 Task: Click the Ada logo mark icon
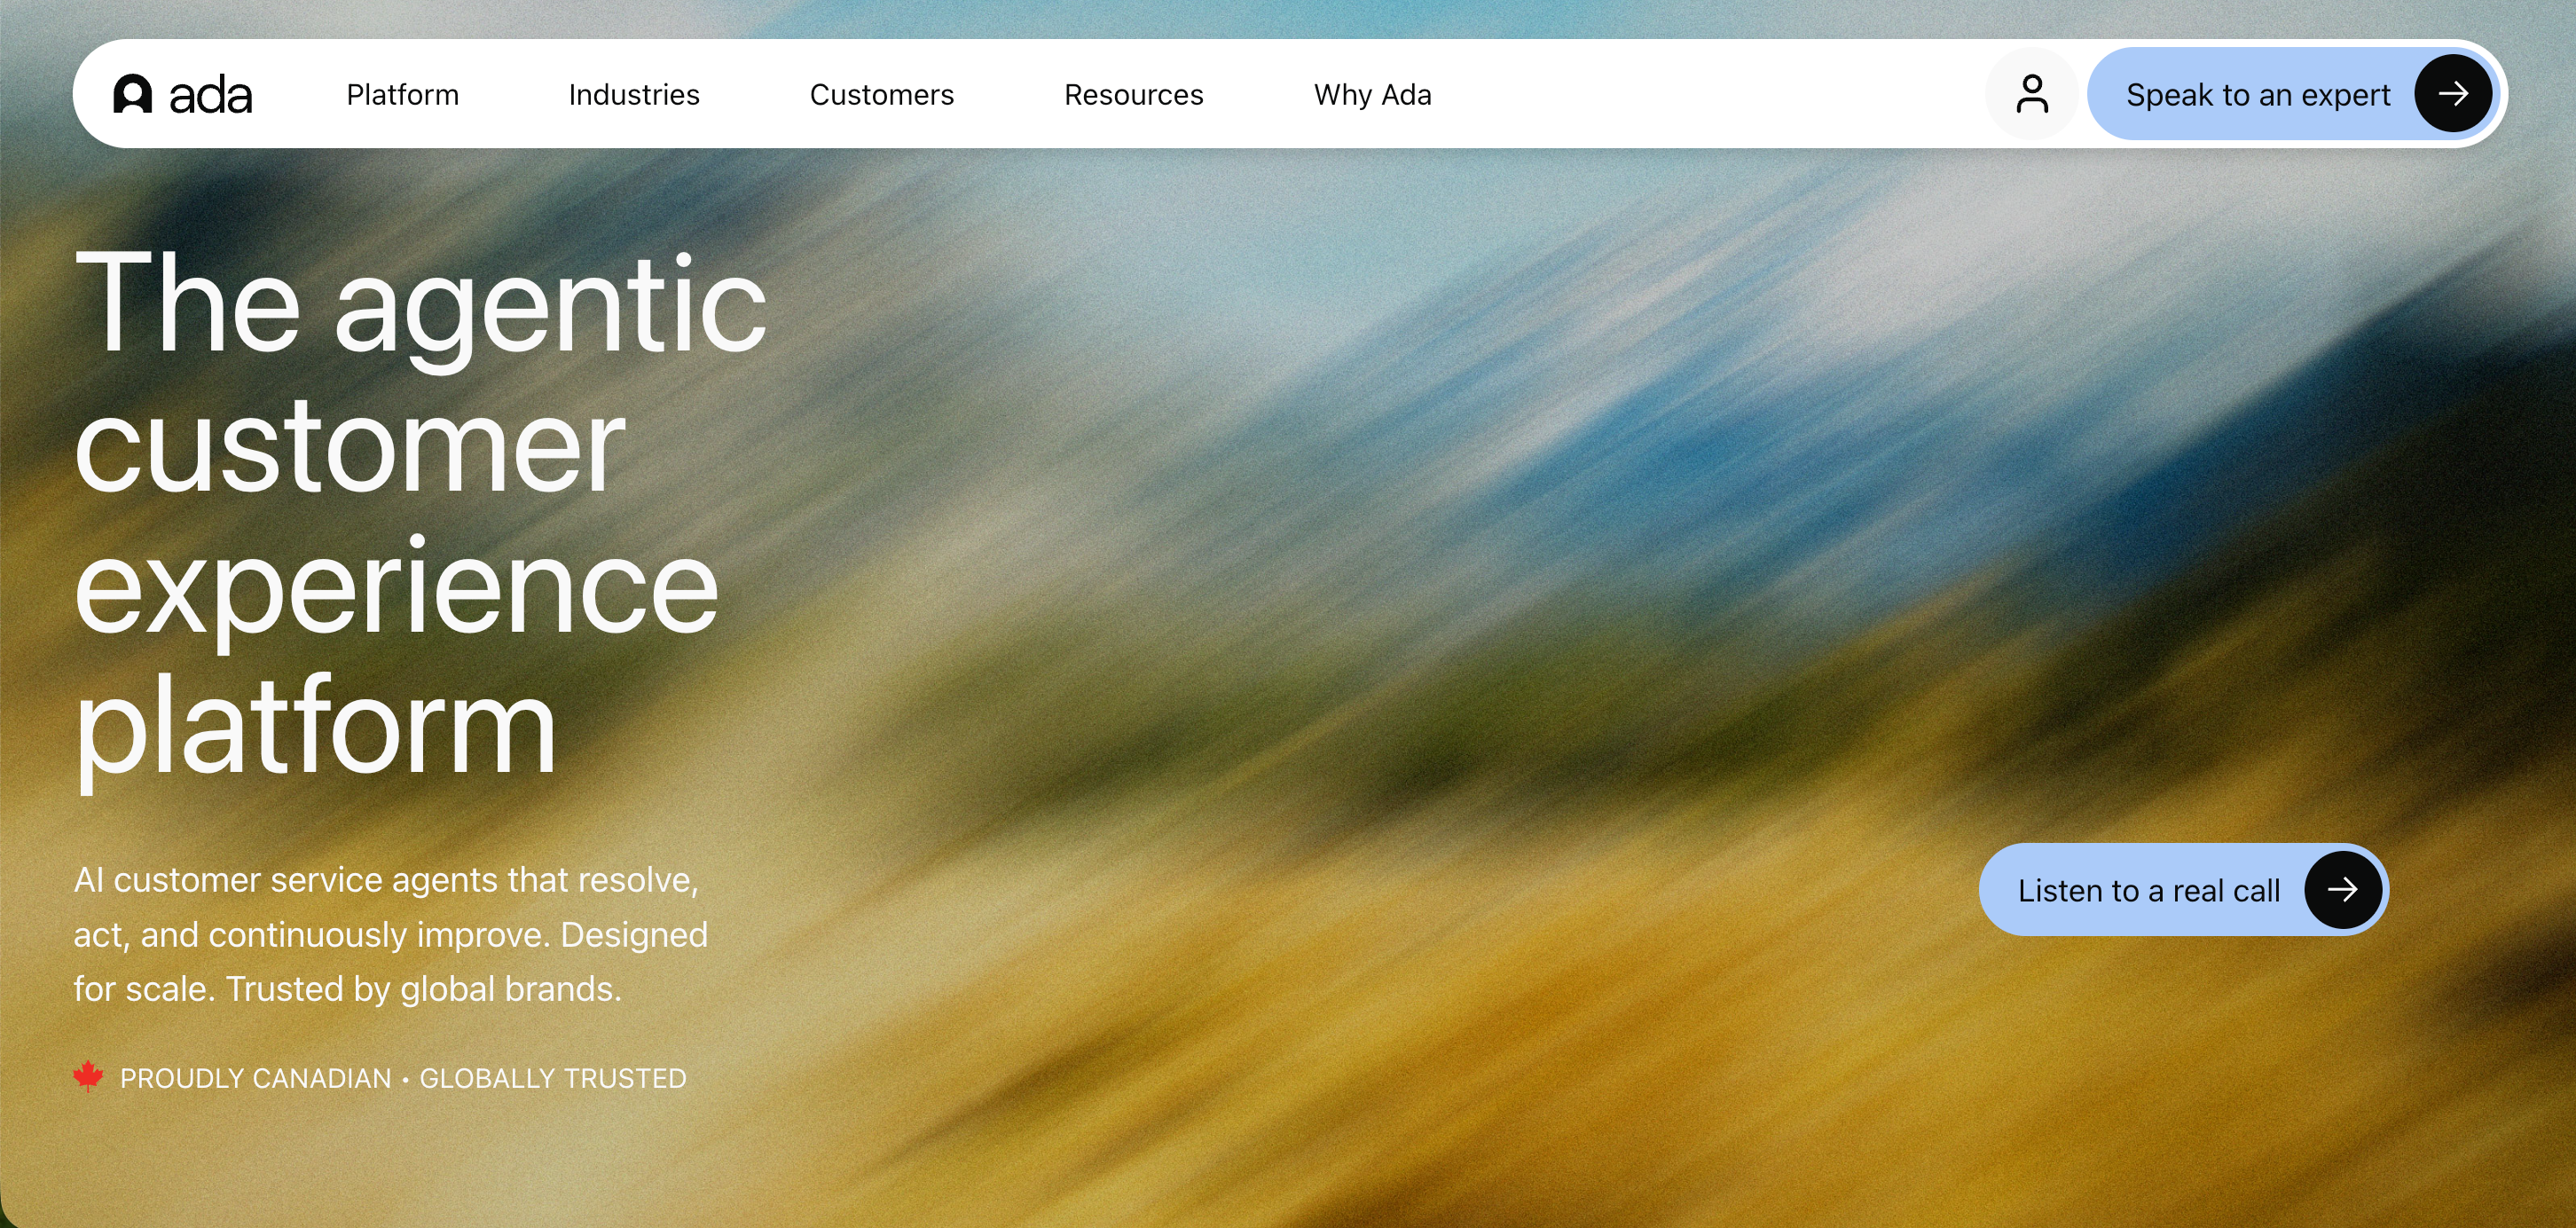[132, 94]
